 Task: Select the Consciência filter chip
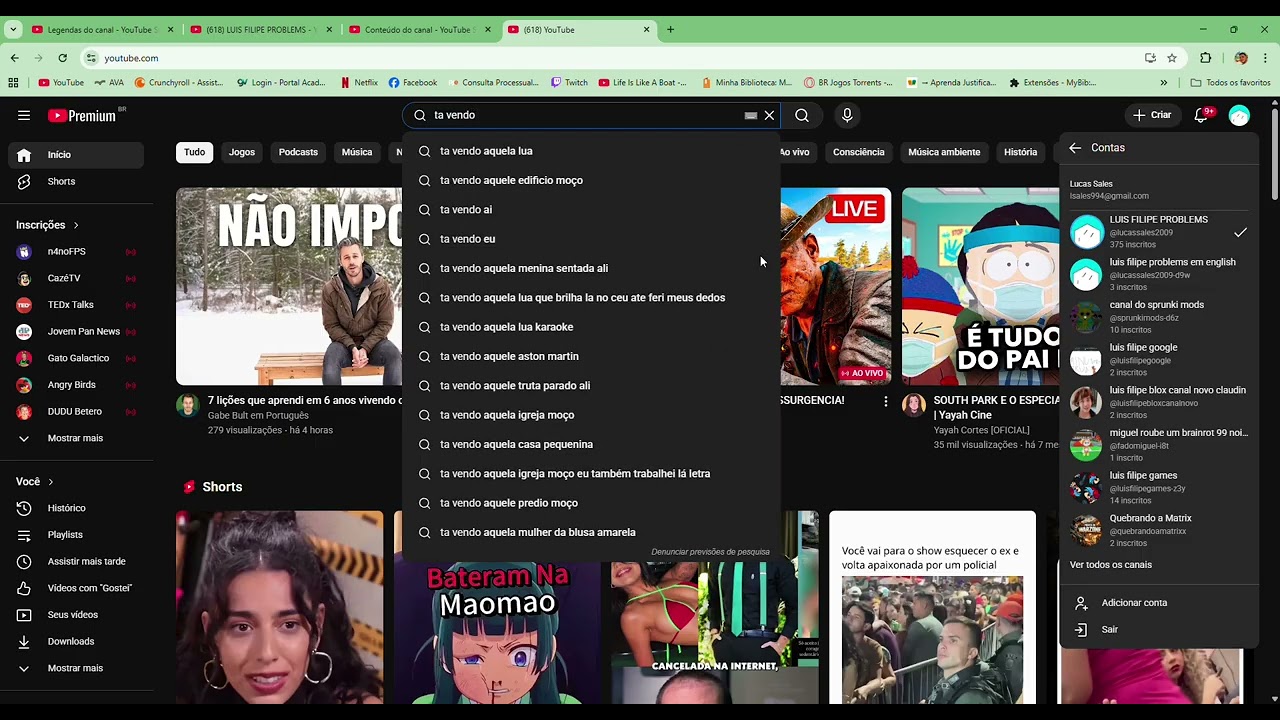[859, 152]
